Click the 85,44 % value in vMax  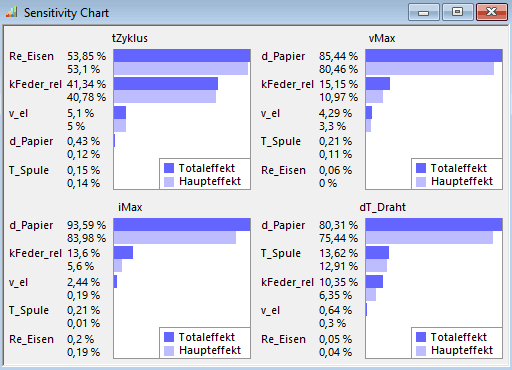coord(338,56)
